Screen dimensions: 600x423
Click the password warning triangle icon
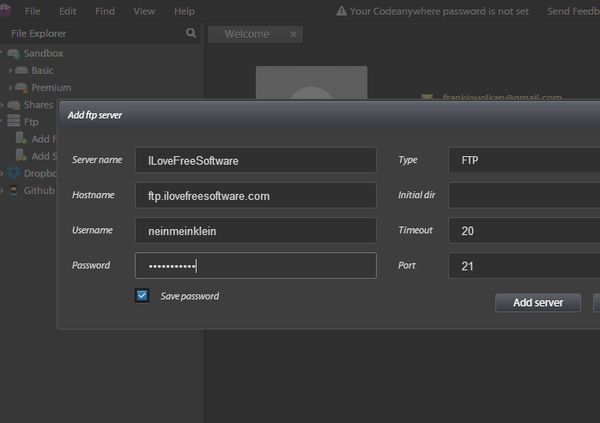click(341, 11)
